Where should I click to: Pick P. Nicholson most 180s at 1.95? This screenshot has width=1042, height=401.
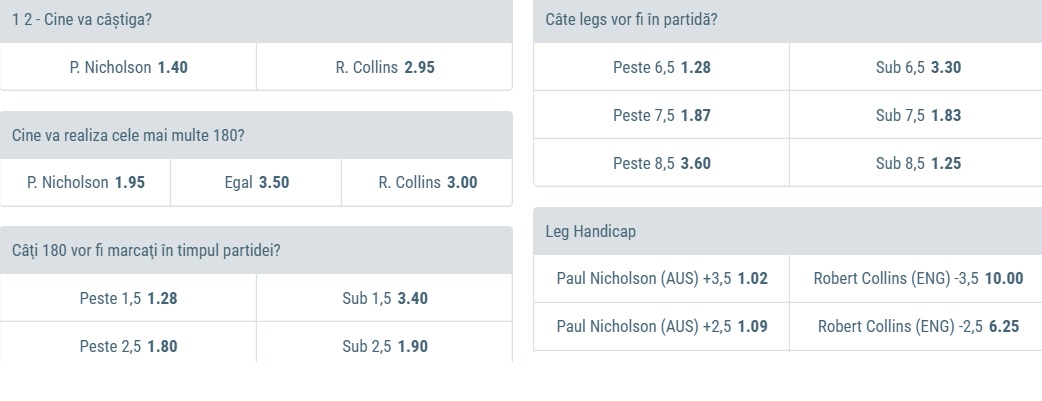(86, 183)
